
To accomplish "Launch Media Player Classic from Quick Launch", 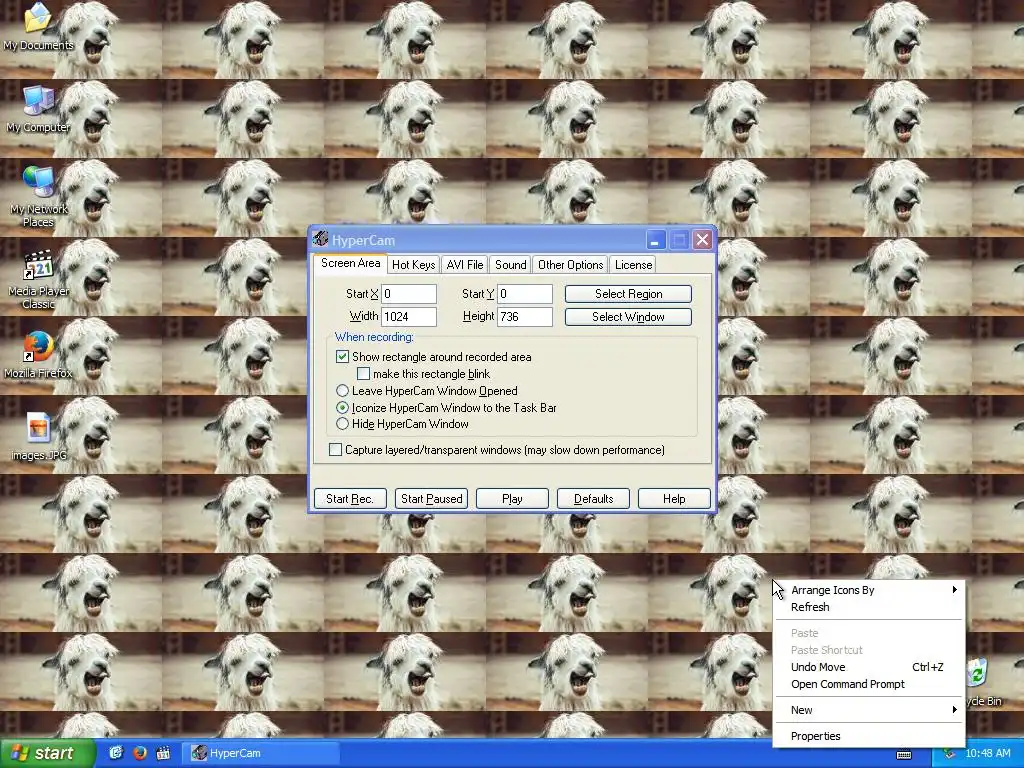I will coord(163,753).
